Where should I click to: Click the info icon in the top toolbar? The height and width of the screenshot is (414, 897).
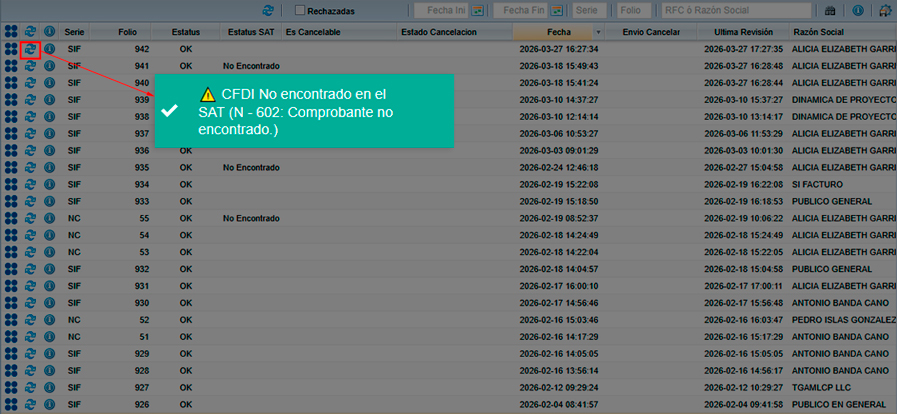[857, 10]
